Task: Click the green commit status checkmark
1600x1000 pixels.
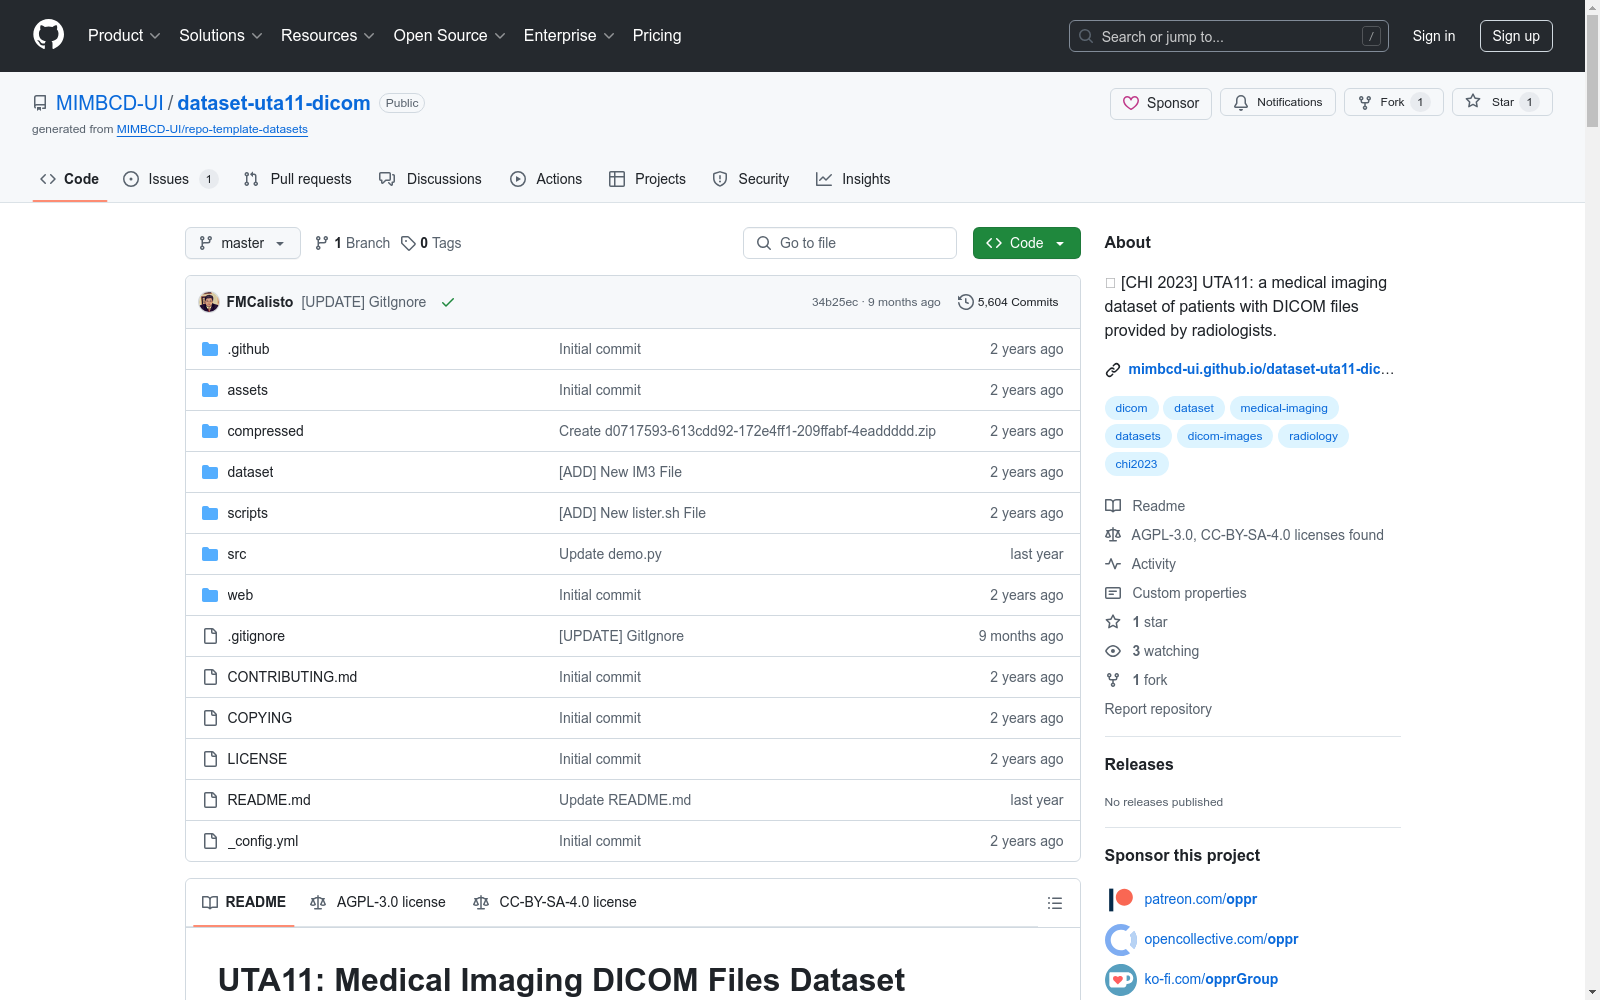Action: coord(448,302)
